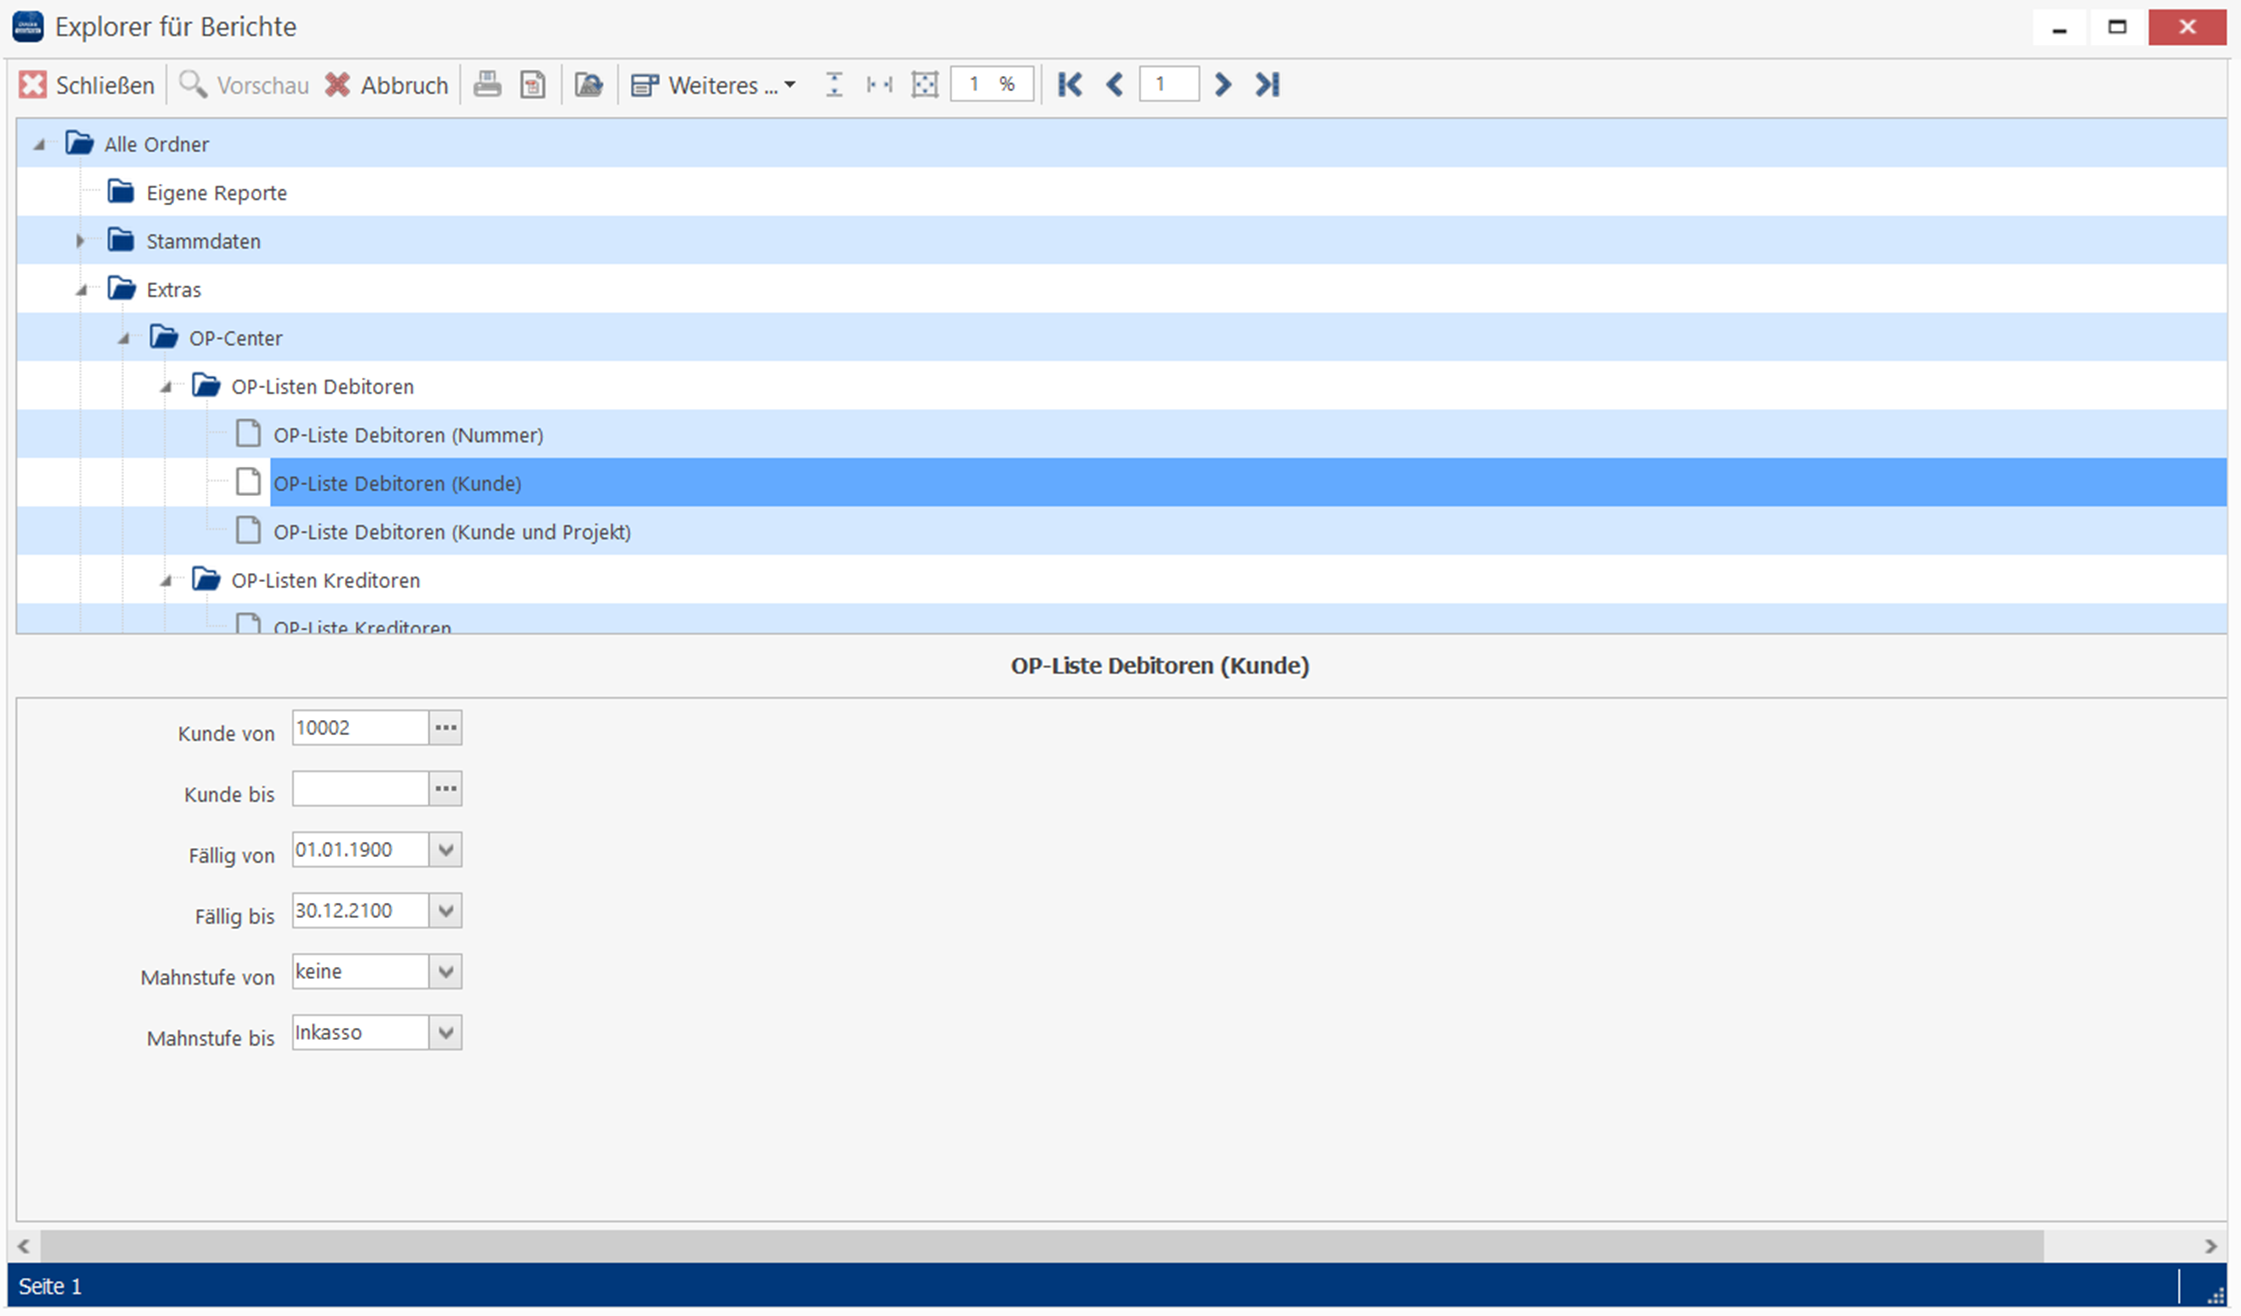The width and height of the screenshot is (2241, 1316).
Task: Go to the previous page
Action: point(1115,85)
